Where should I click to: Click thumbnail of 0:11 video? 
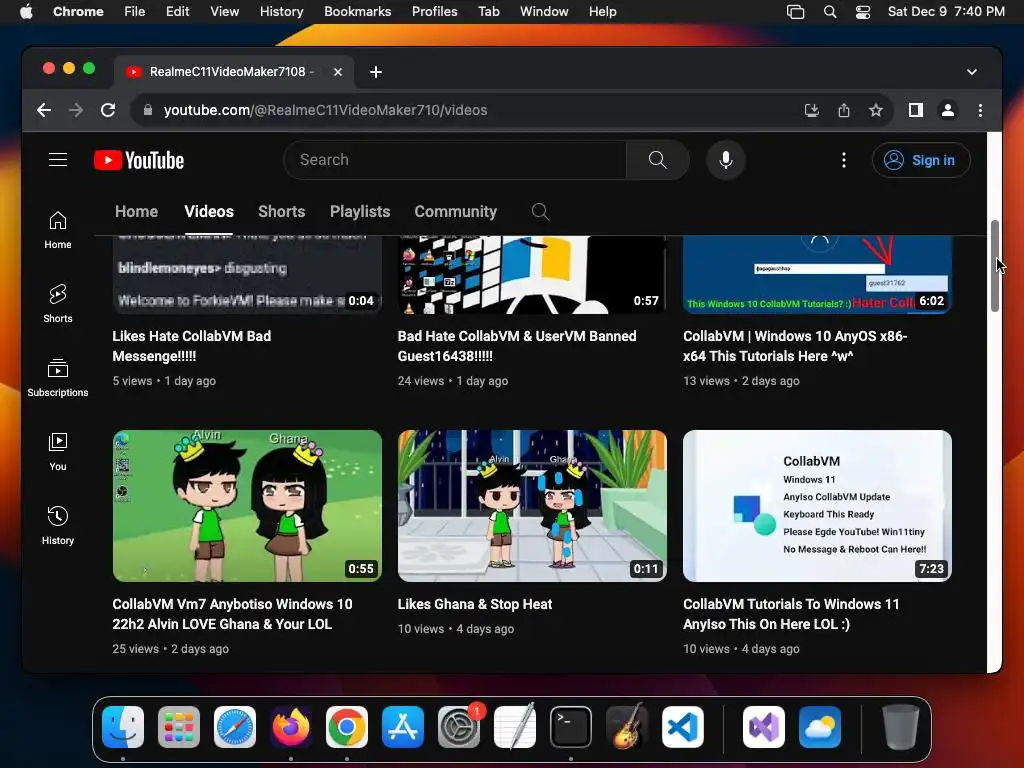[x=532, y=505]
